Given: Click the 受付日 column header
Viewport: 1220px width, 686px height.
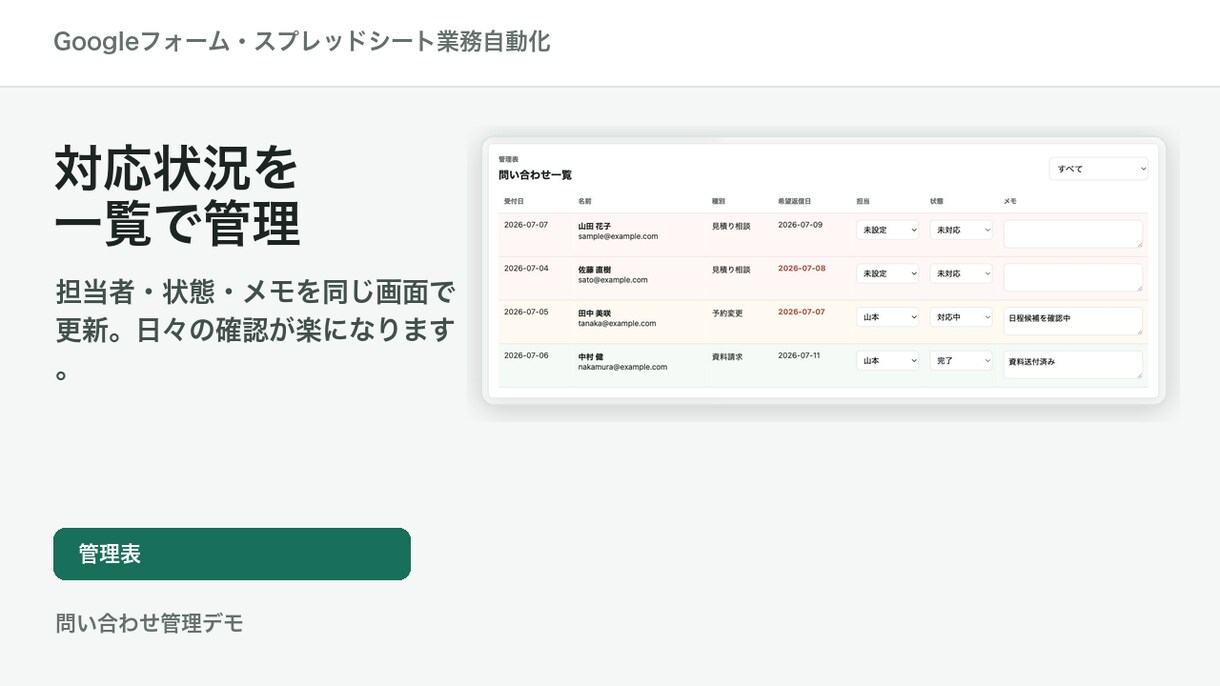Looking at the screenshot, I should pyautogui.click(x=513, y=201).
